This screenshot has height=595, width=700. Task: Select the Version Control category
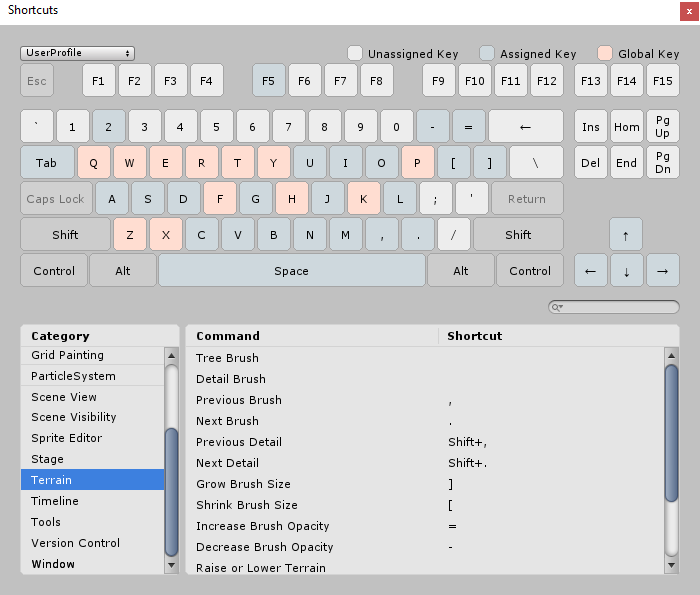(x=92, y=543)
